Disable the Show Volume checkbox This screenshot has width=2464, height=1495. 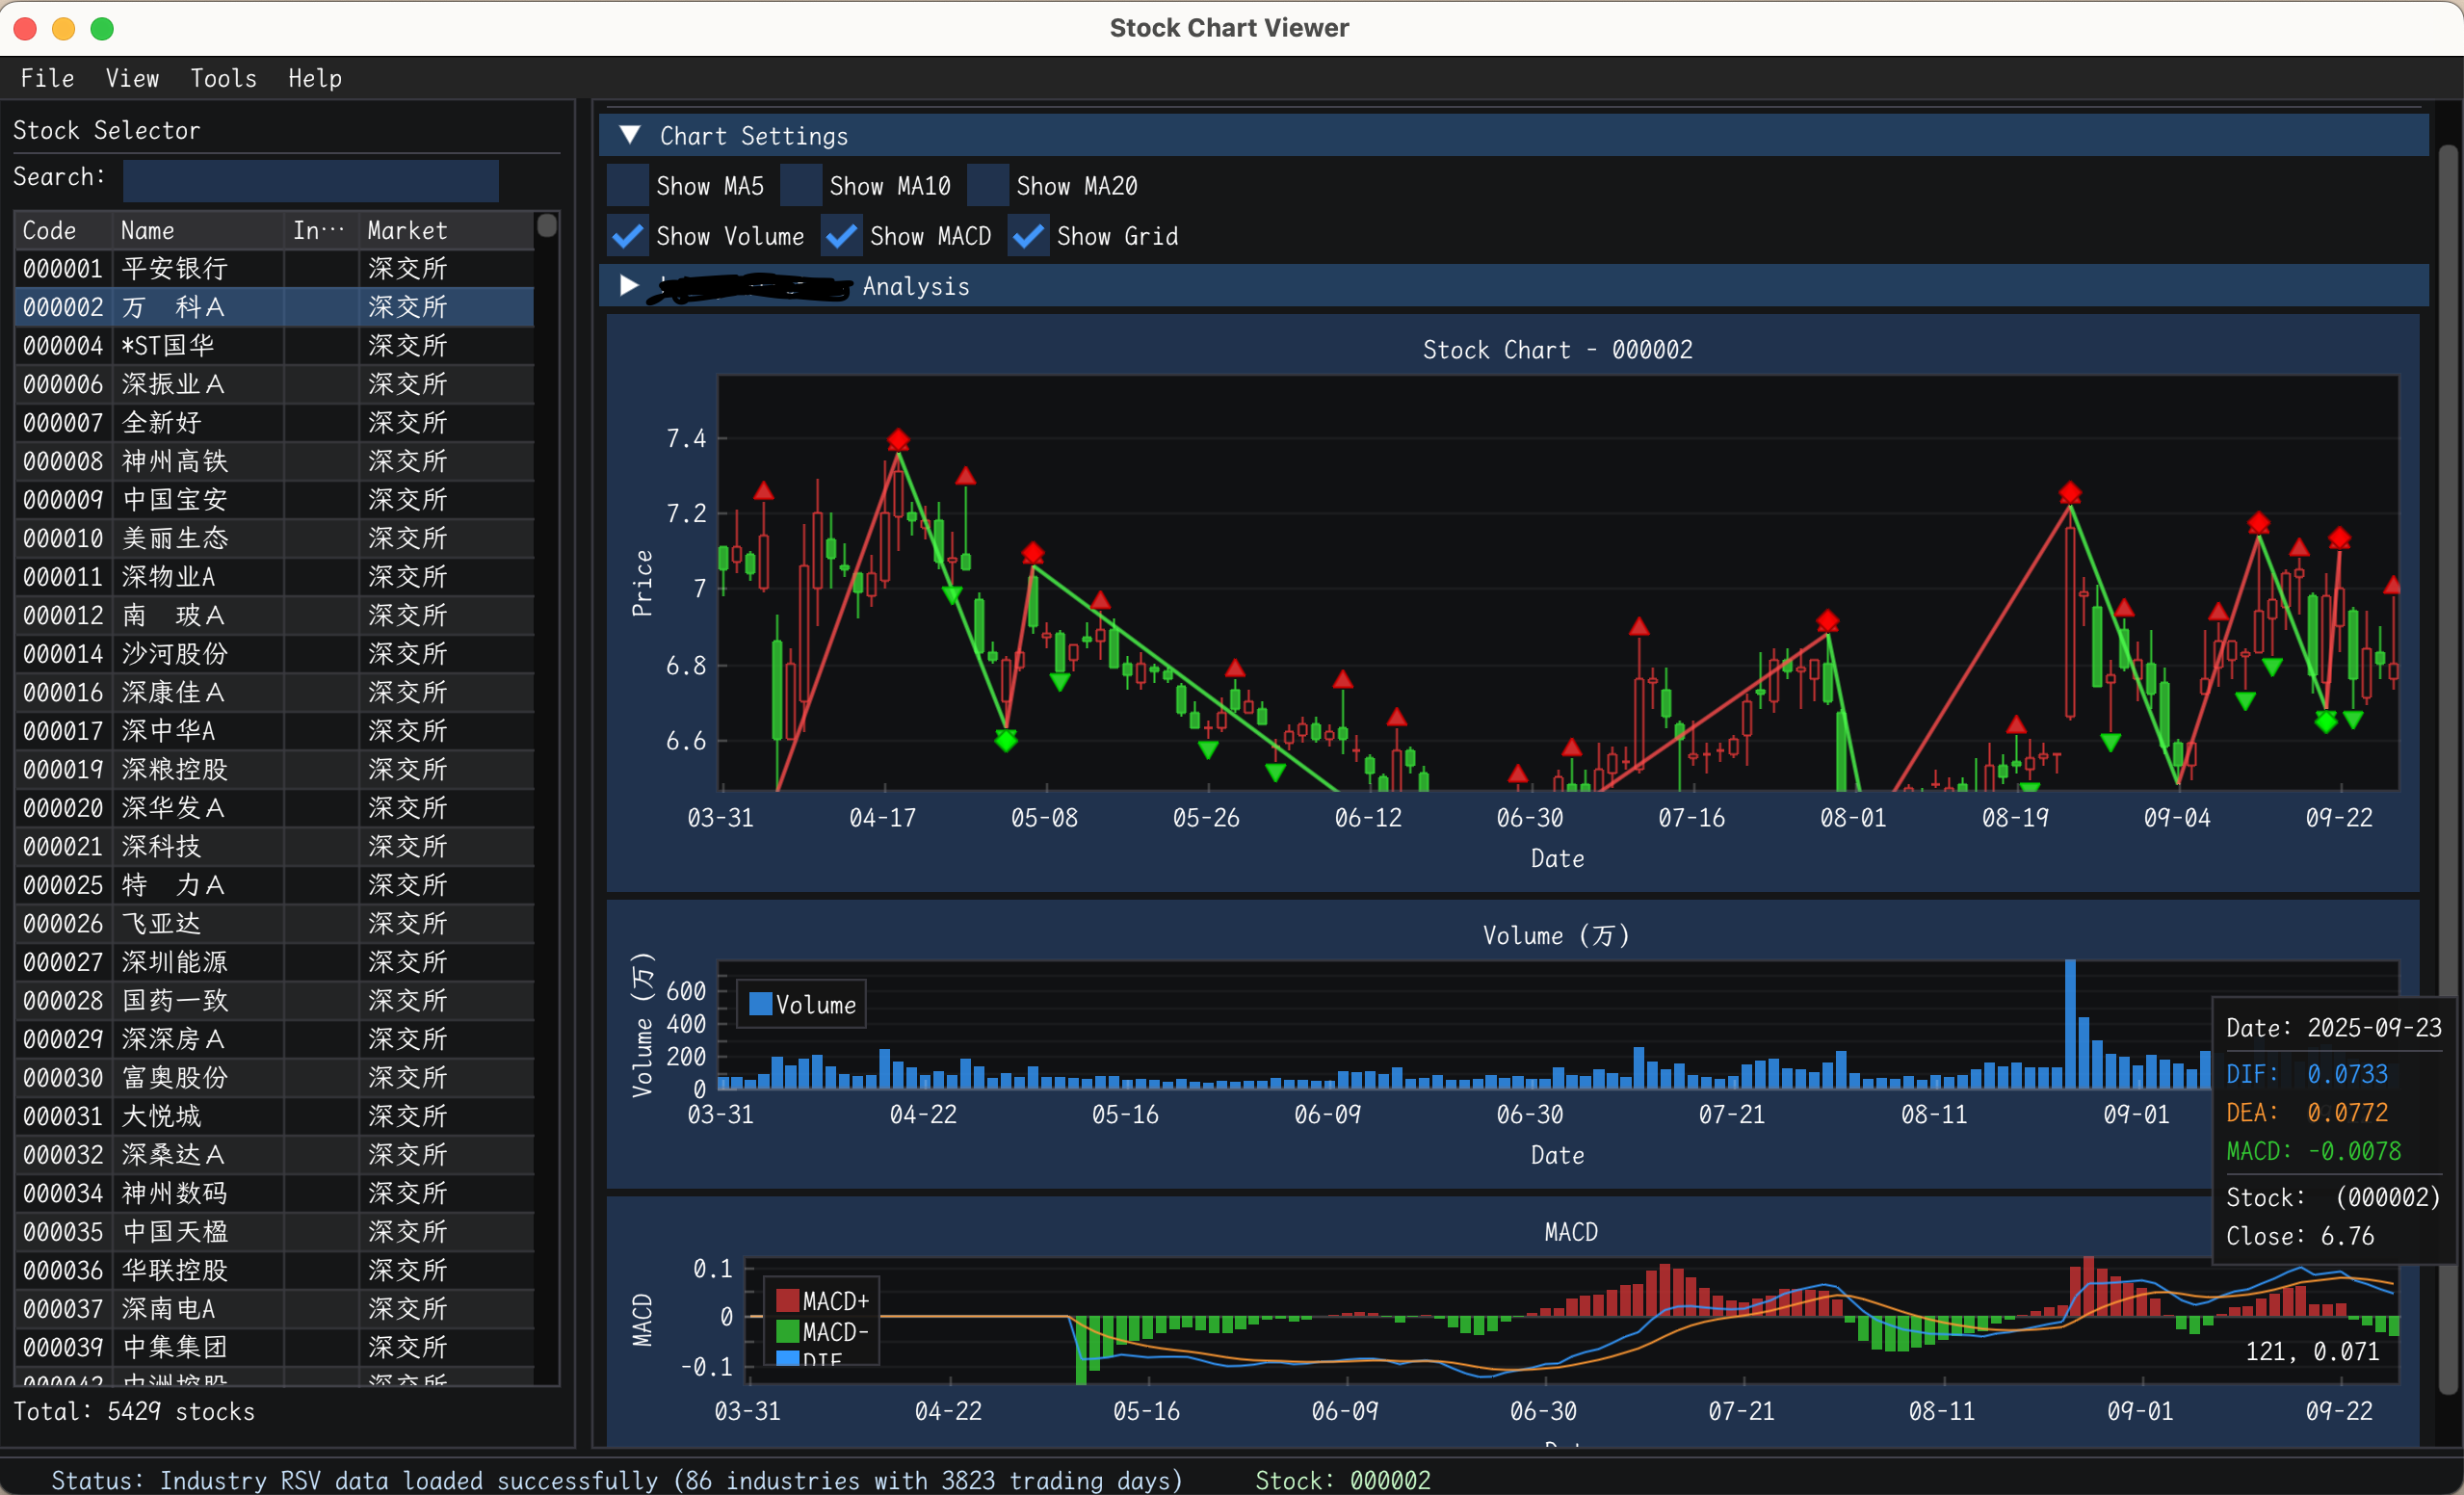point(628,237)
